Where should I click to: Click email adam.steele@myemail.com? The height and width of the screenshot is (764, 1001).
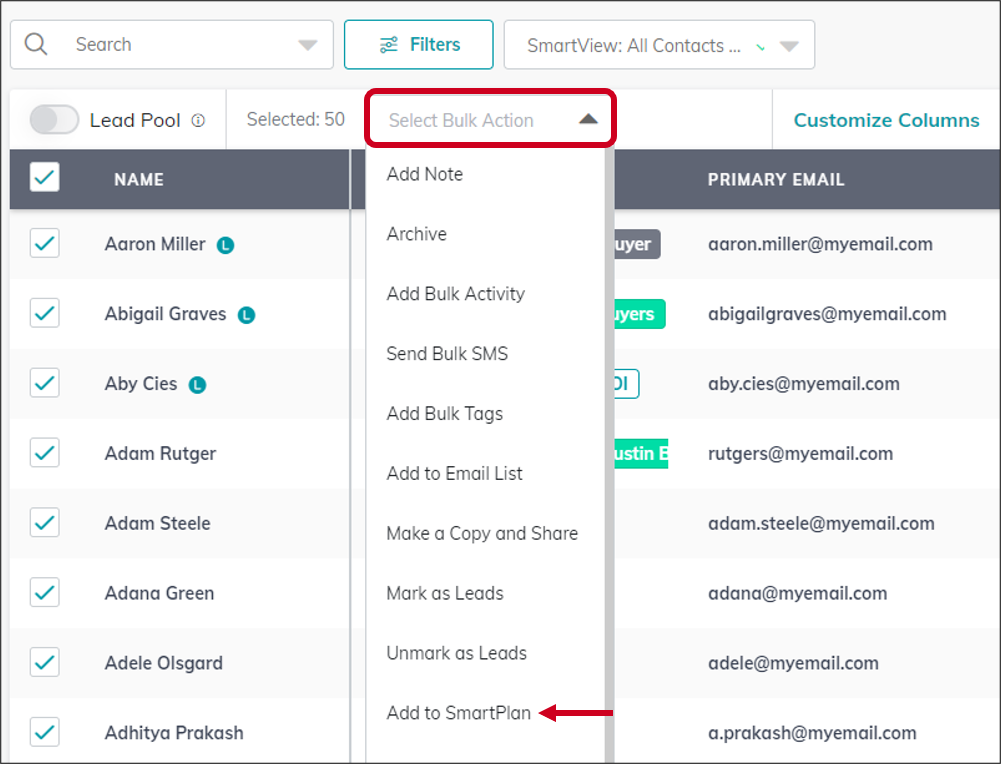pos(821,523)
